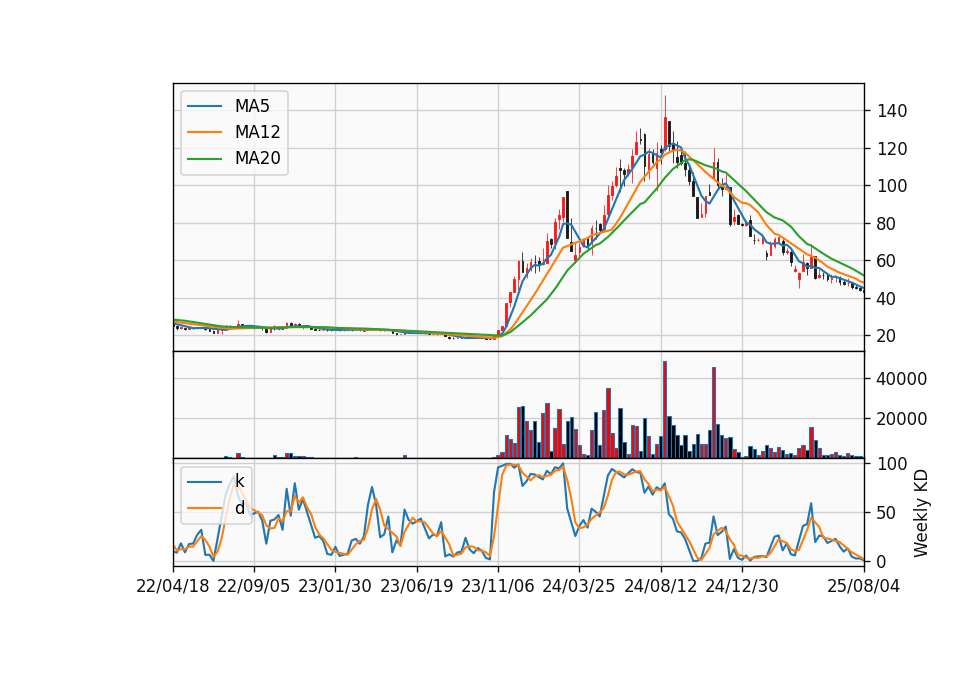The height and width of the screenshot is (690, 960).
Task: Click the MA12 legend label
Action: [x=257, y=132]
